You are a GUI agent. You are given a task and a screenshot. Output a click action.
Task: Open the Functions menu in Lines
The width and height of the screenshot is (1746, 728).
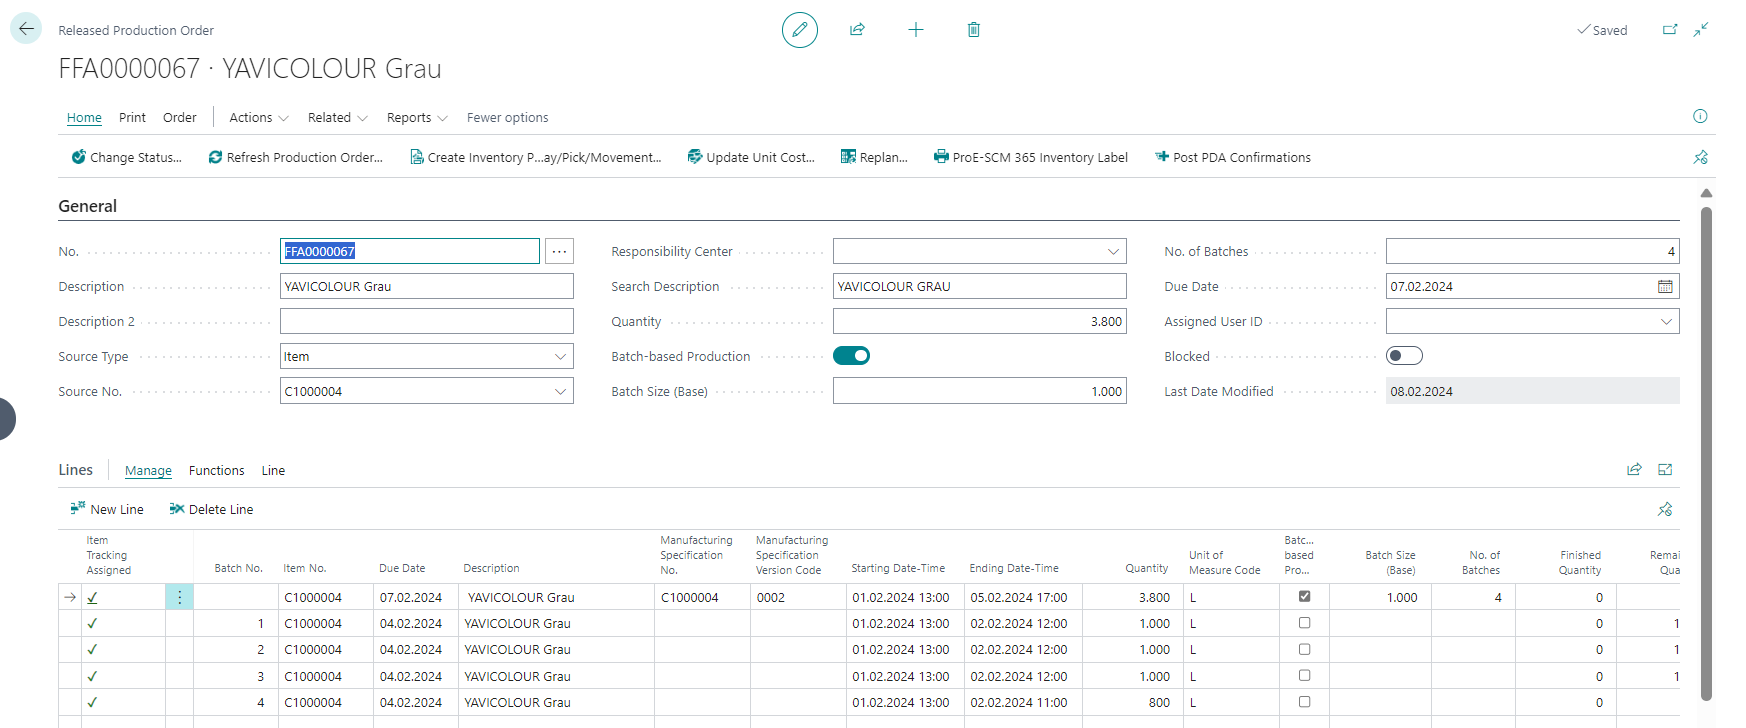216,470
